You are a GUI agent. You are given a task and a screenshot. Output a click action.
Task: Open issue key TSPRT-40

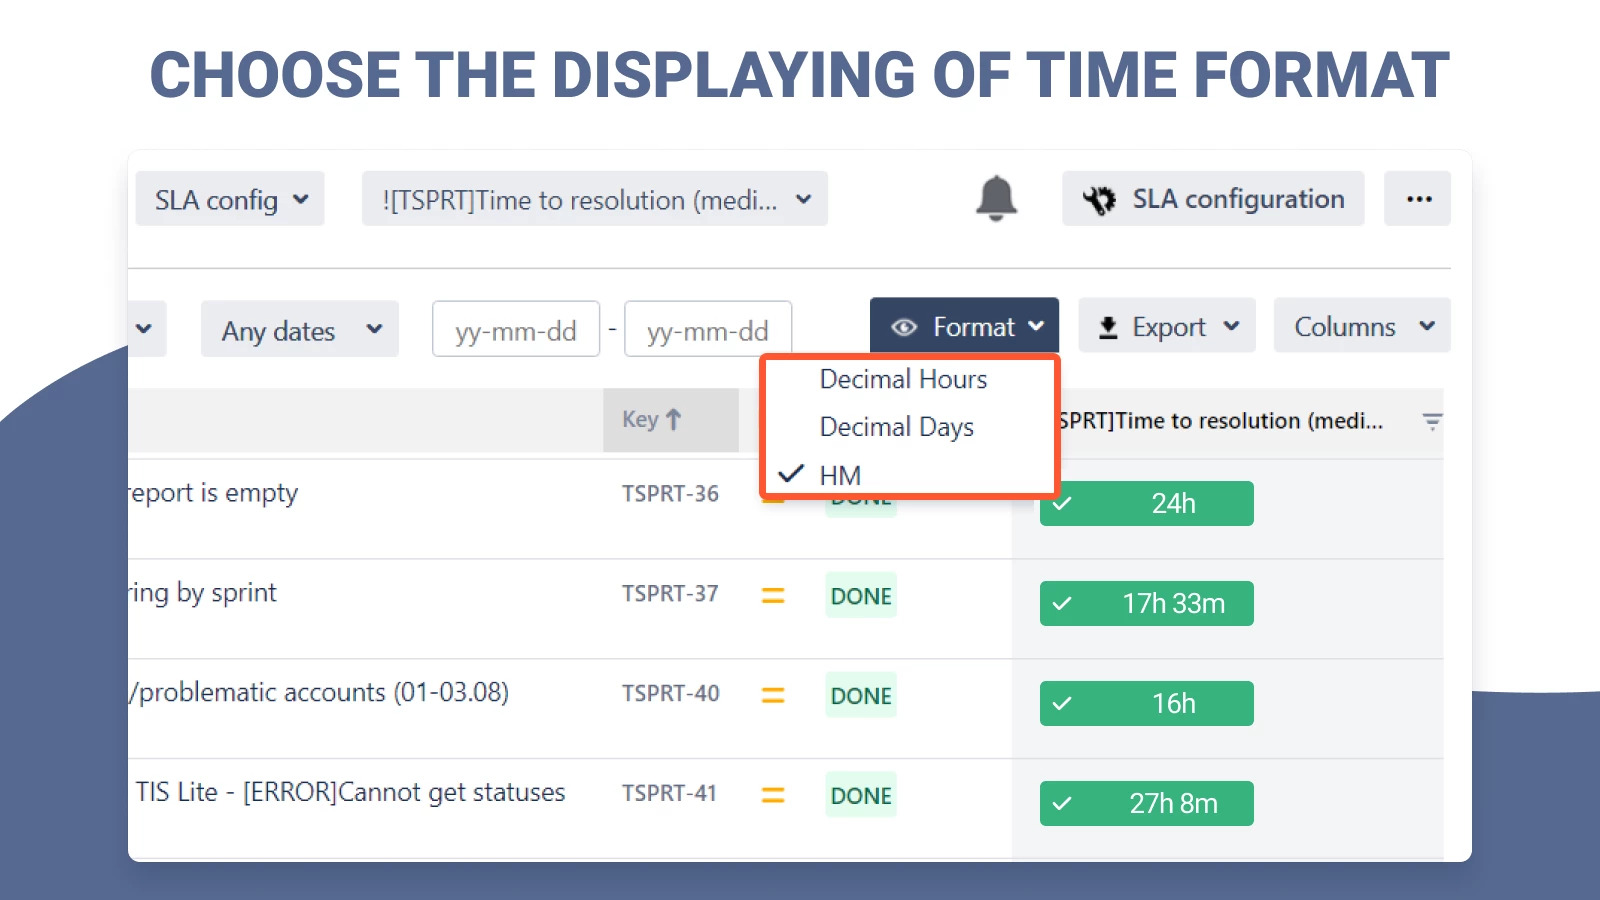tap(670, 694)
